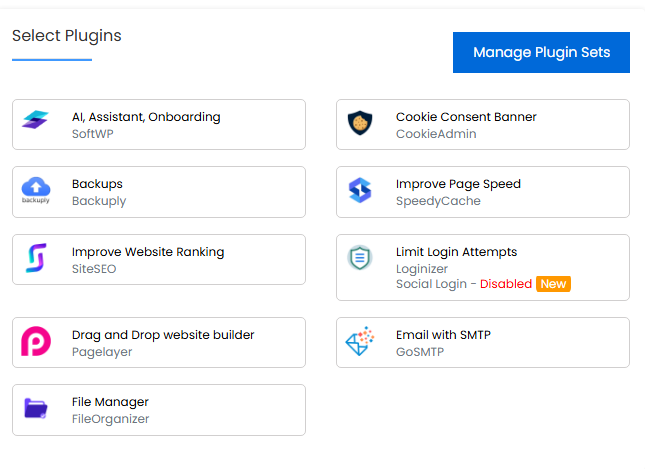
Task: Click the GoSMTP plugin name
Action: 420,352
